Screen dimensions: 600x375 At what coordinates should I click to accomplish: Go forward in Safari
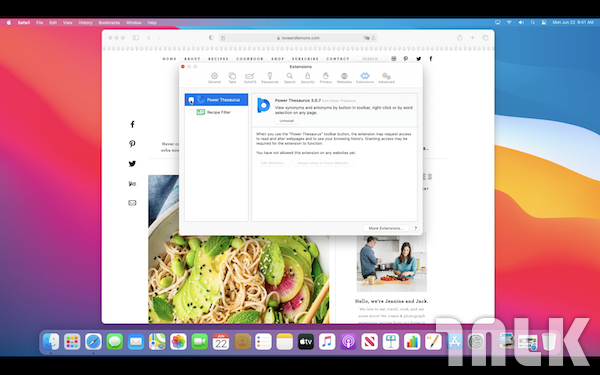click(159, 38)
